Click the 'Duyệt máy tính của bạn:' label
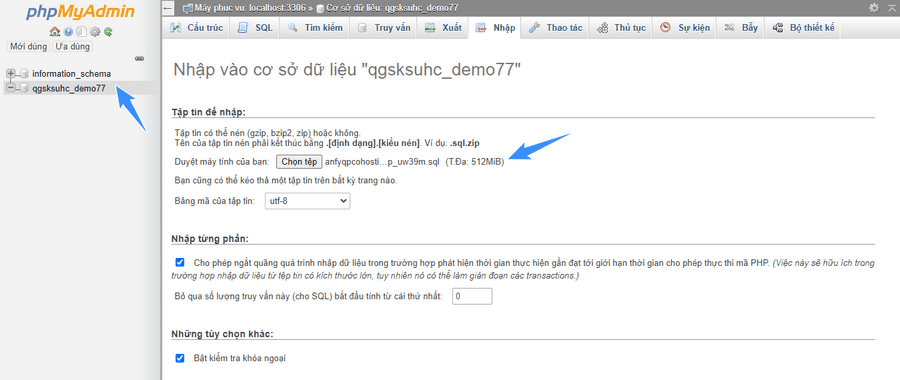Image resolution: width=900 pixels, height=380 pixels. pyautogui.click(x=222, y=162)
